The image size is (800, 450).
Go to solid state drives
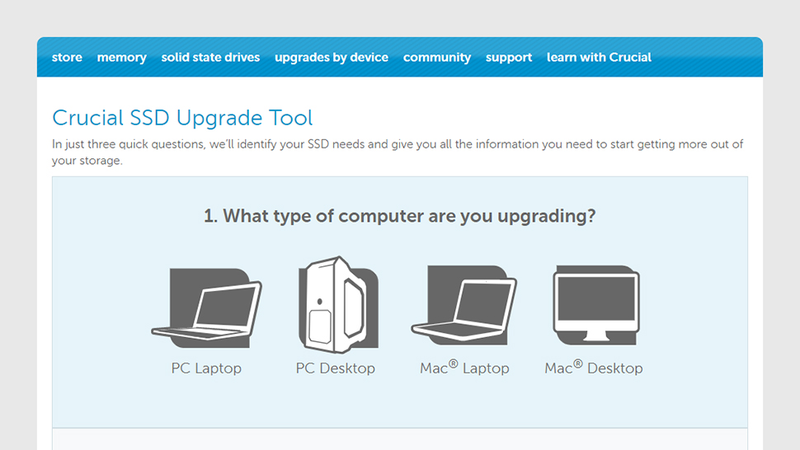[210, 57]
